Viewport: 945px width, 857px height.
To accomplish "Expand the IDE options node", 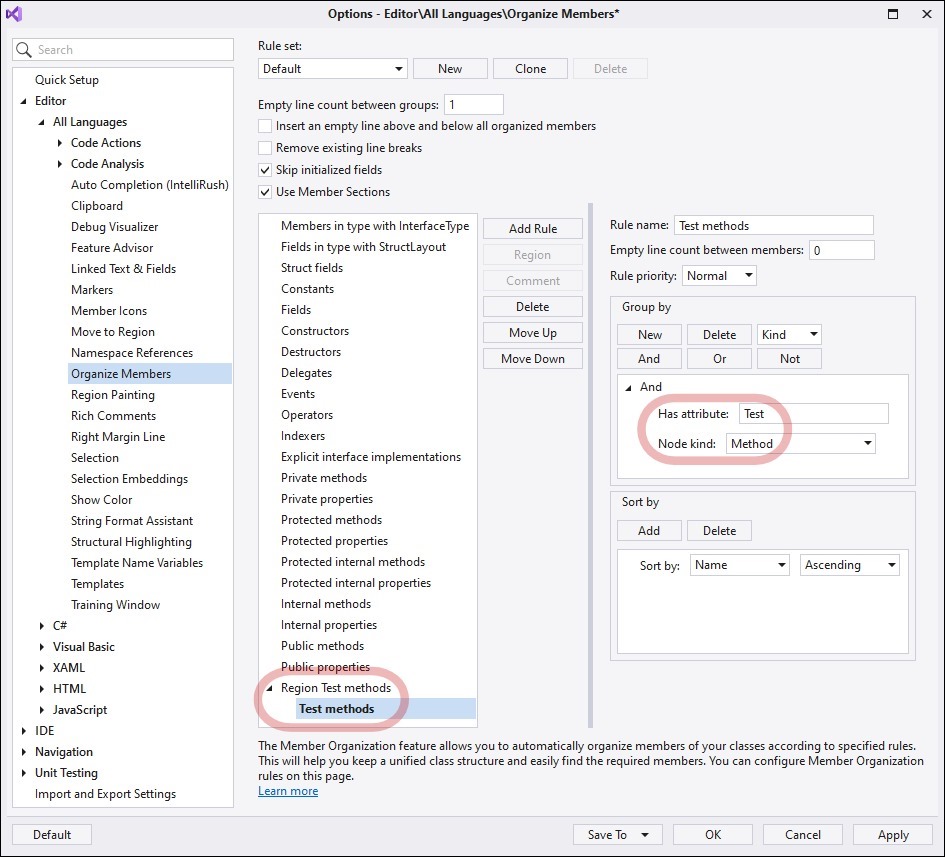I will tap(24, 731).
